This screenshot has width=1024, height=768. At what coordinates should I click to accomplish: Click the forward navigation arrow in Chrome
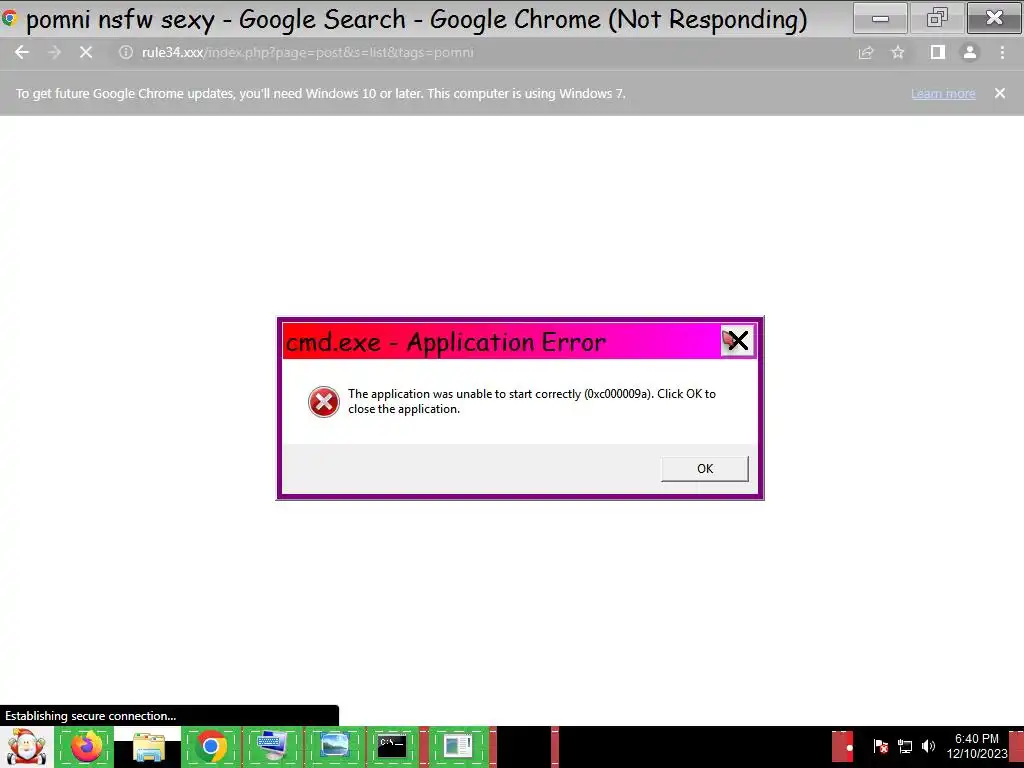tap(54, 52)
